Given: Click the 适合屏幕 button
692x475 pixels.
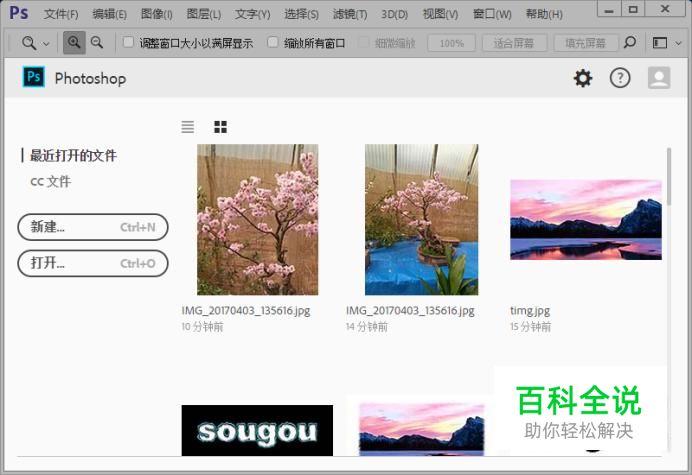Looking at the screenshot, I should pyautogui.click(x=514, y=43).
